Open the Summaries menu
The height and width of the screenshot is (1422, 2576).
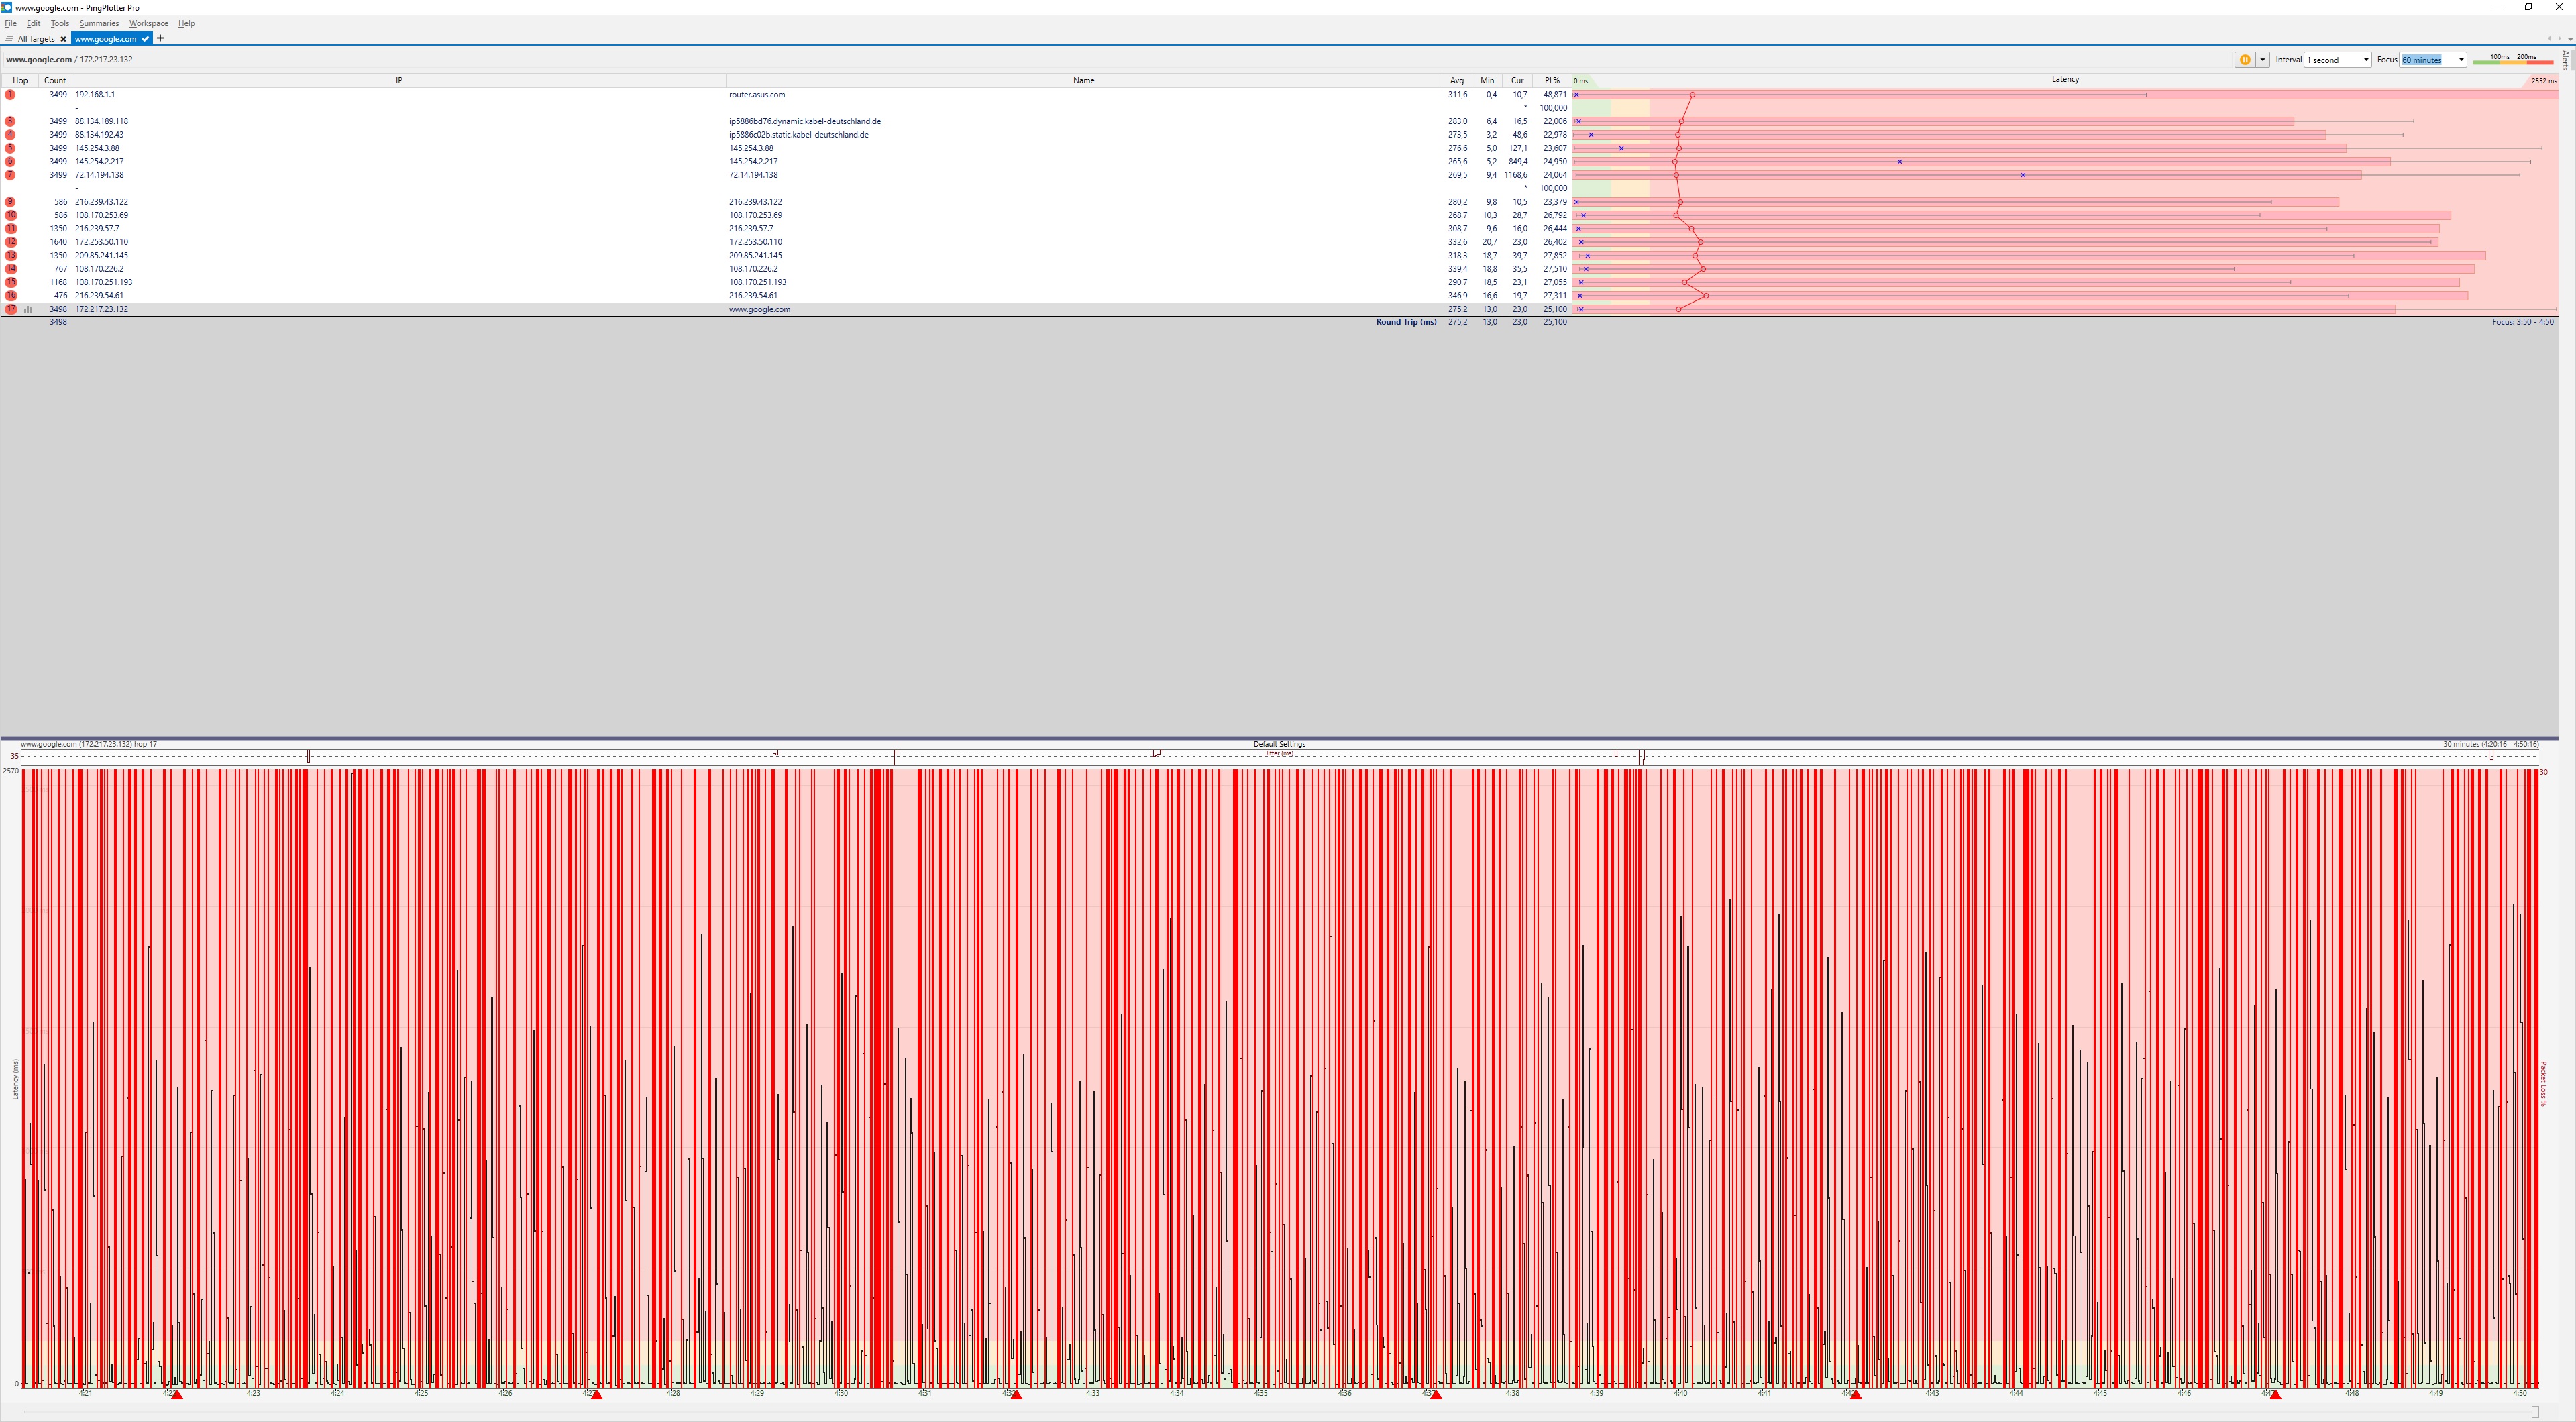pos(98,23)
